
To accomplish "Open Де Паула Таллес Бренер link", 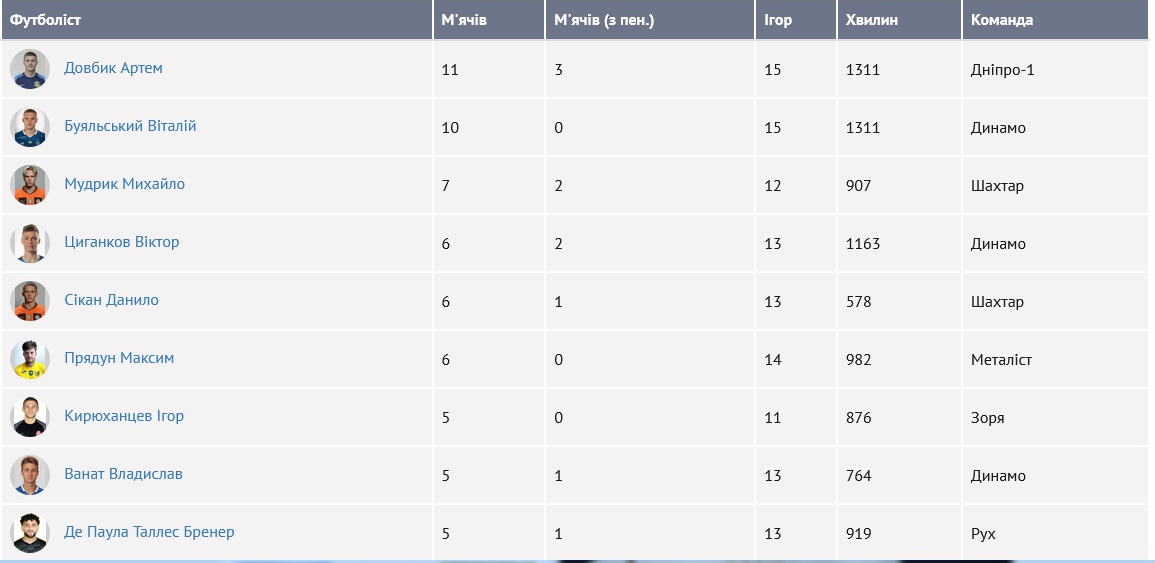I will [x=149, y=532].
